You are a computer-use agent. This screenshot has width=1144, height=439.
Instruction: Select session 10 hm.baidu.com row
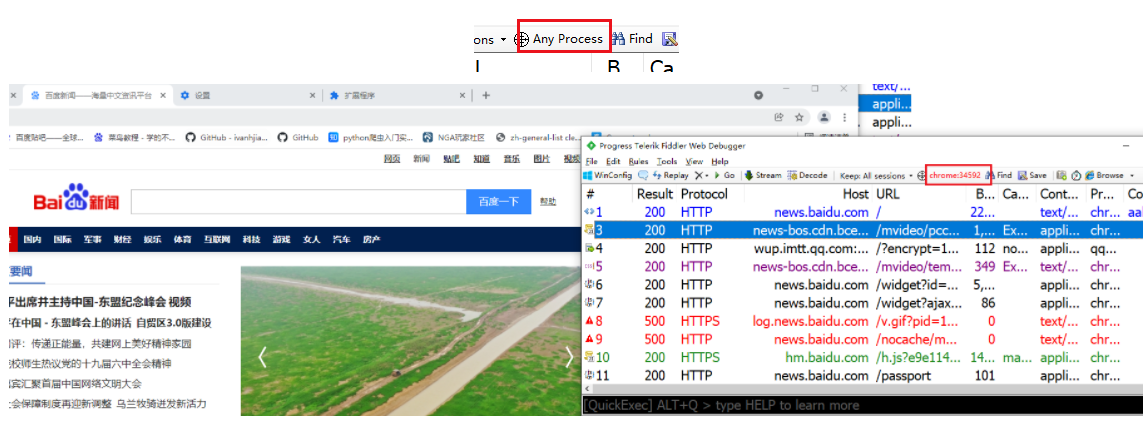tap(862, 357)
